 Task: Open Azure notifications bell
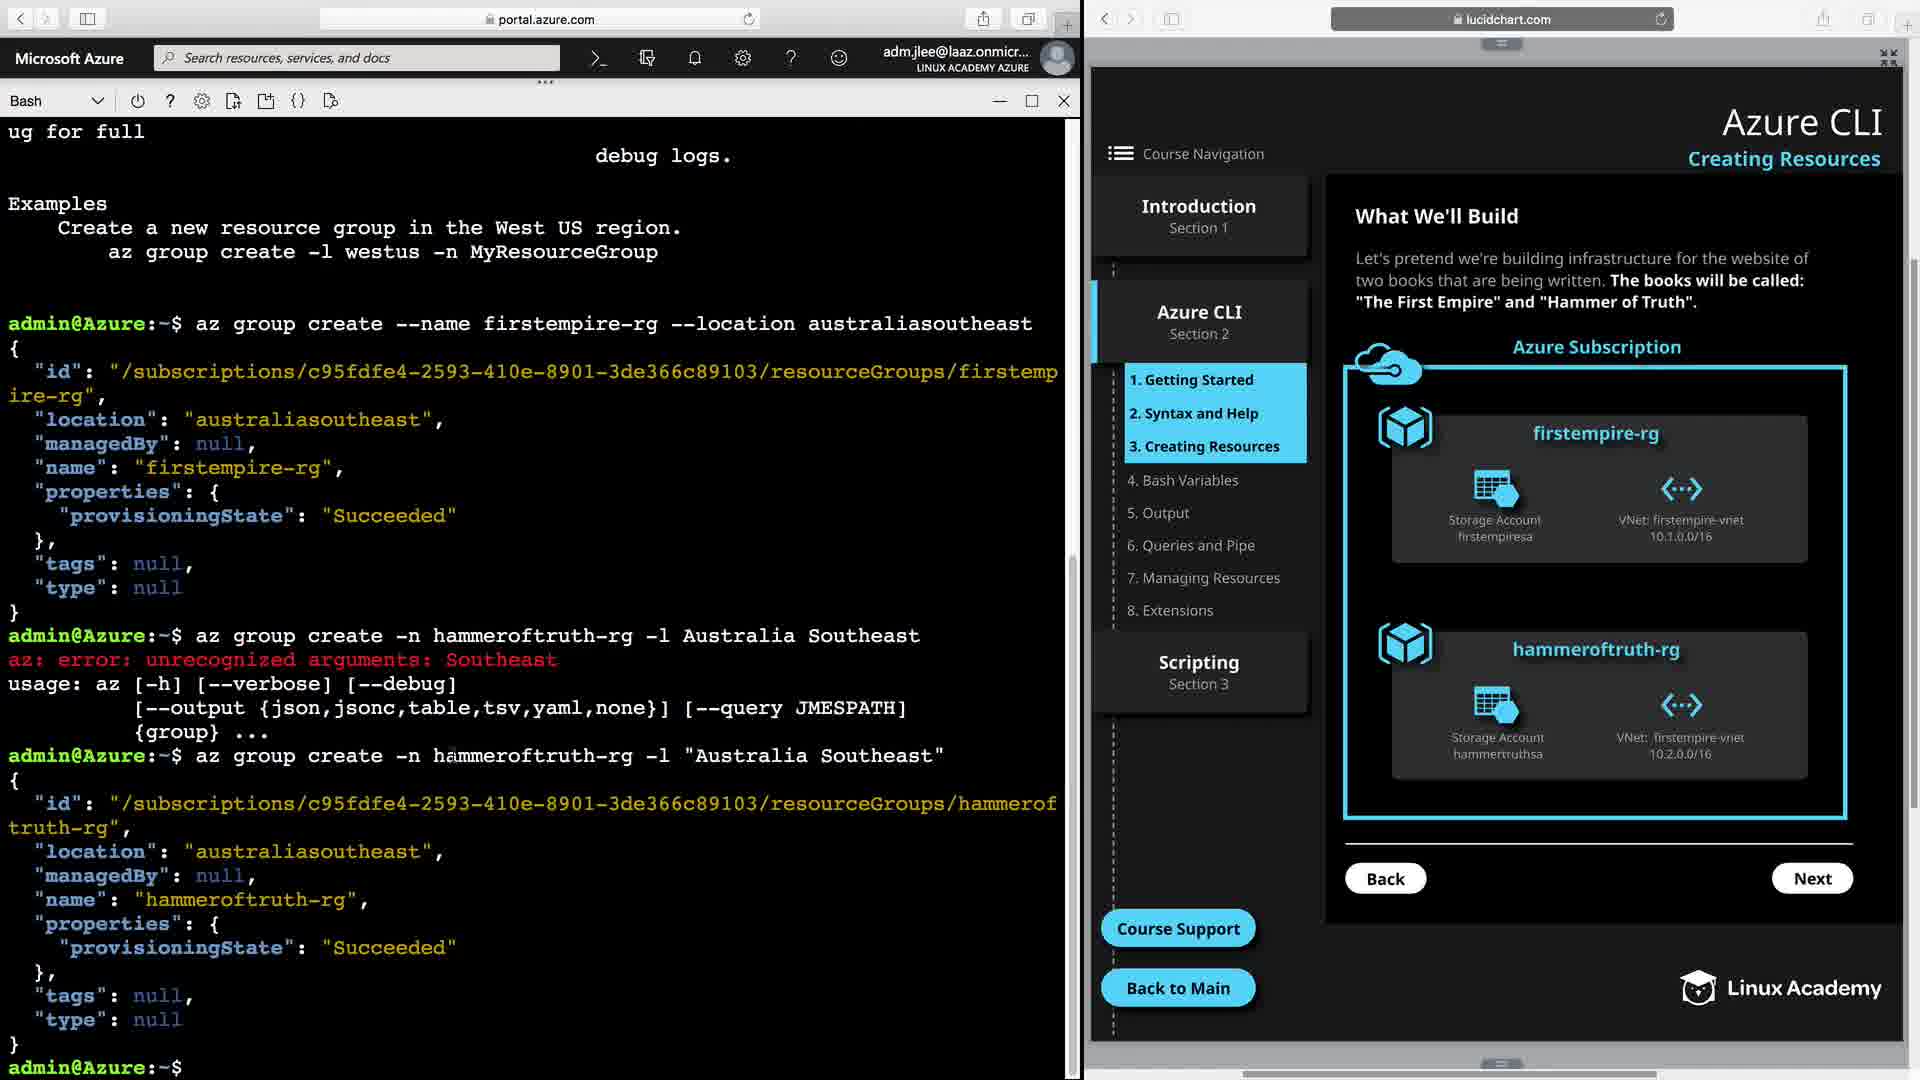[695, 58]
